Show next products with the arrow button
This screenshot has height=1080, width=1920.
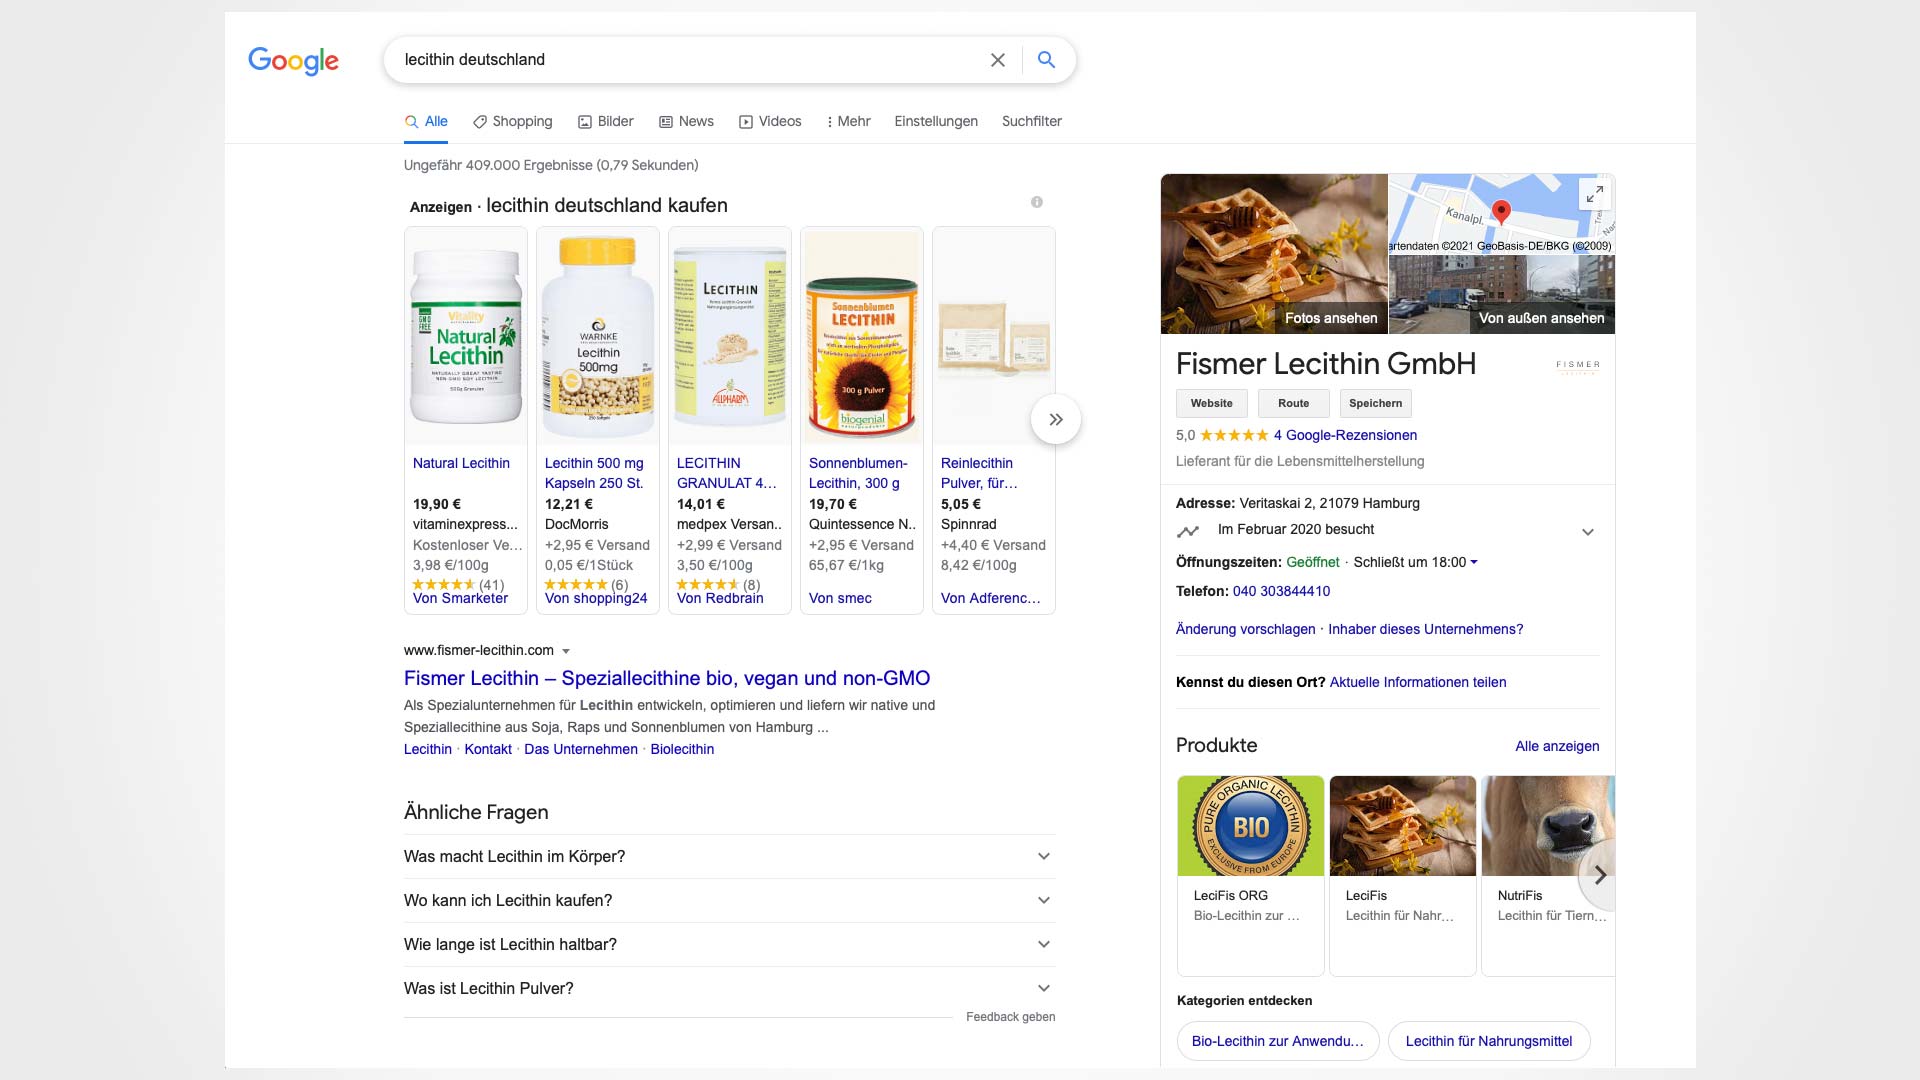1600,875
